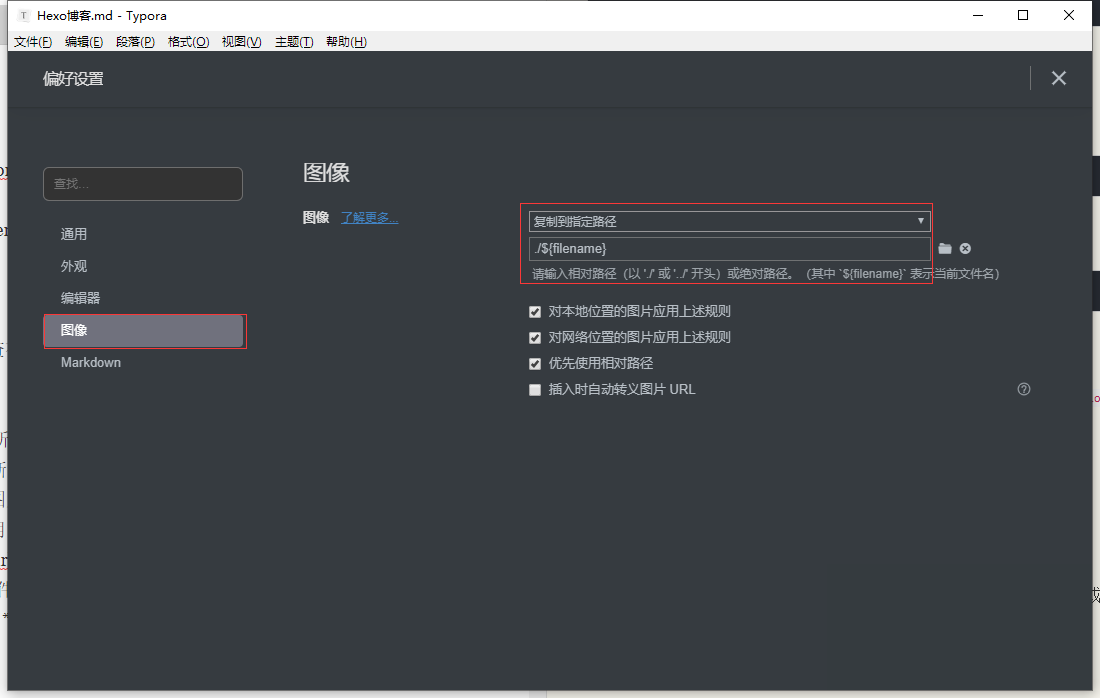Click the folder icon to browse image path
Image resolution: width=1100 pixels, height=698 pixels.
(945, 249)
